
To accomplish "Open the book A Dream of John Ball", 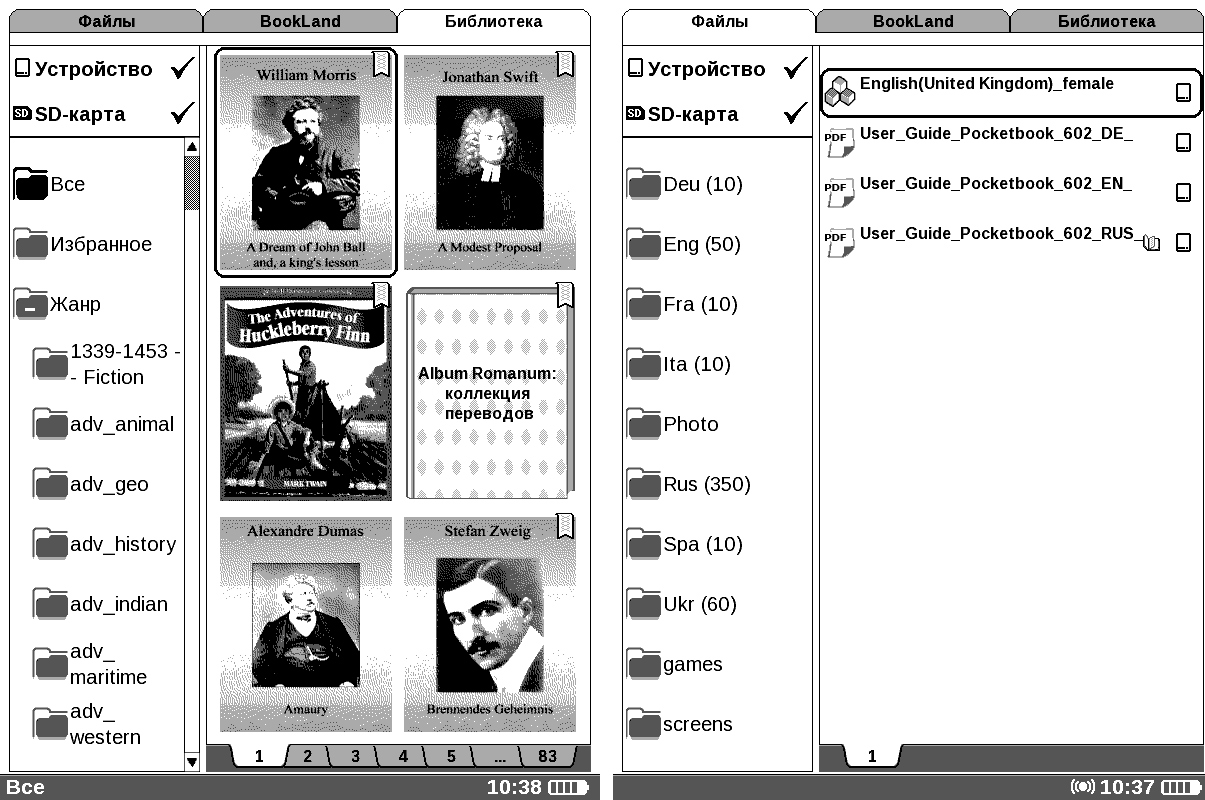I will 306,162.
